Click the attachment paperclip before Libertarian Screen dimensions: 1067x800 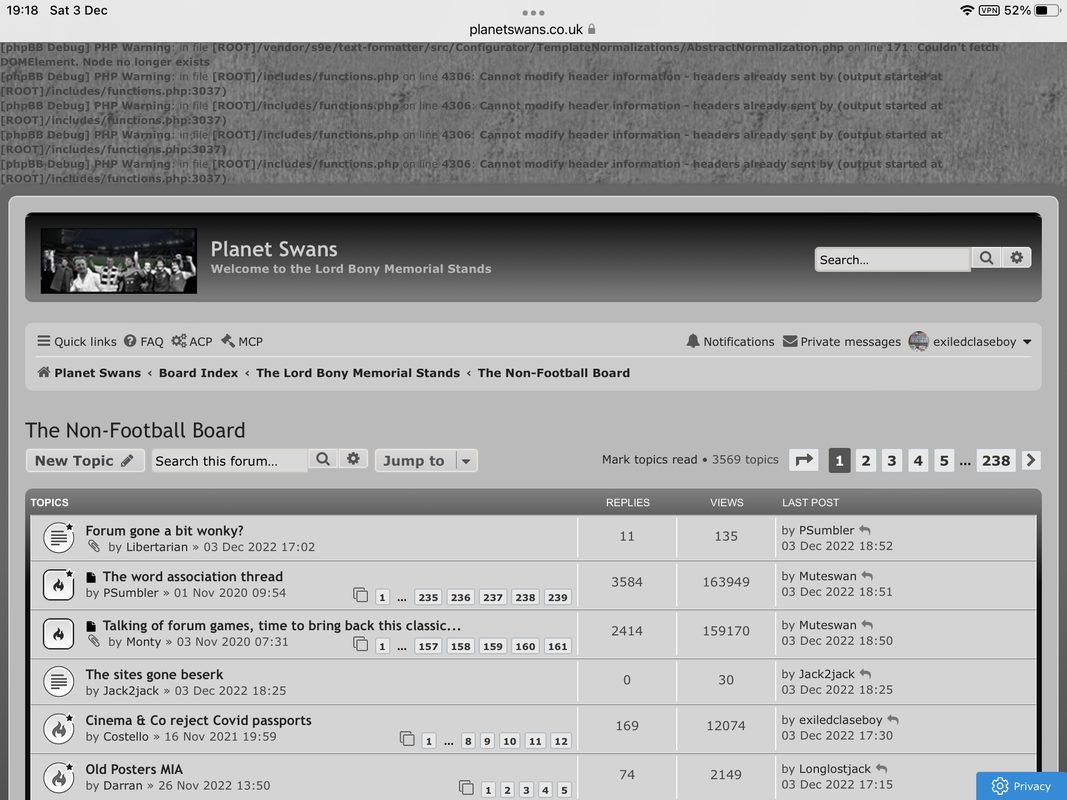tap(94, 546)
